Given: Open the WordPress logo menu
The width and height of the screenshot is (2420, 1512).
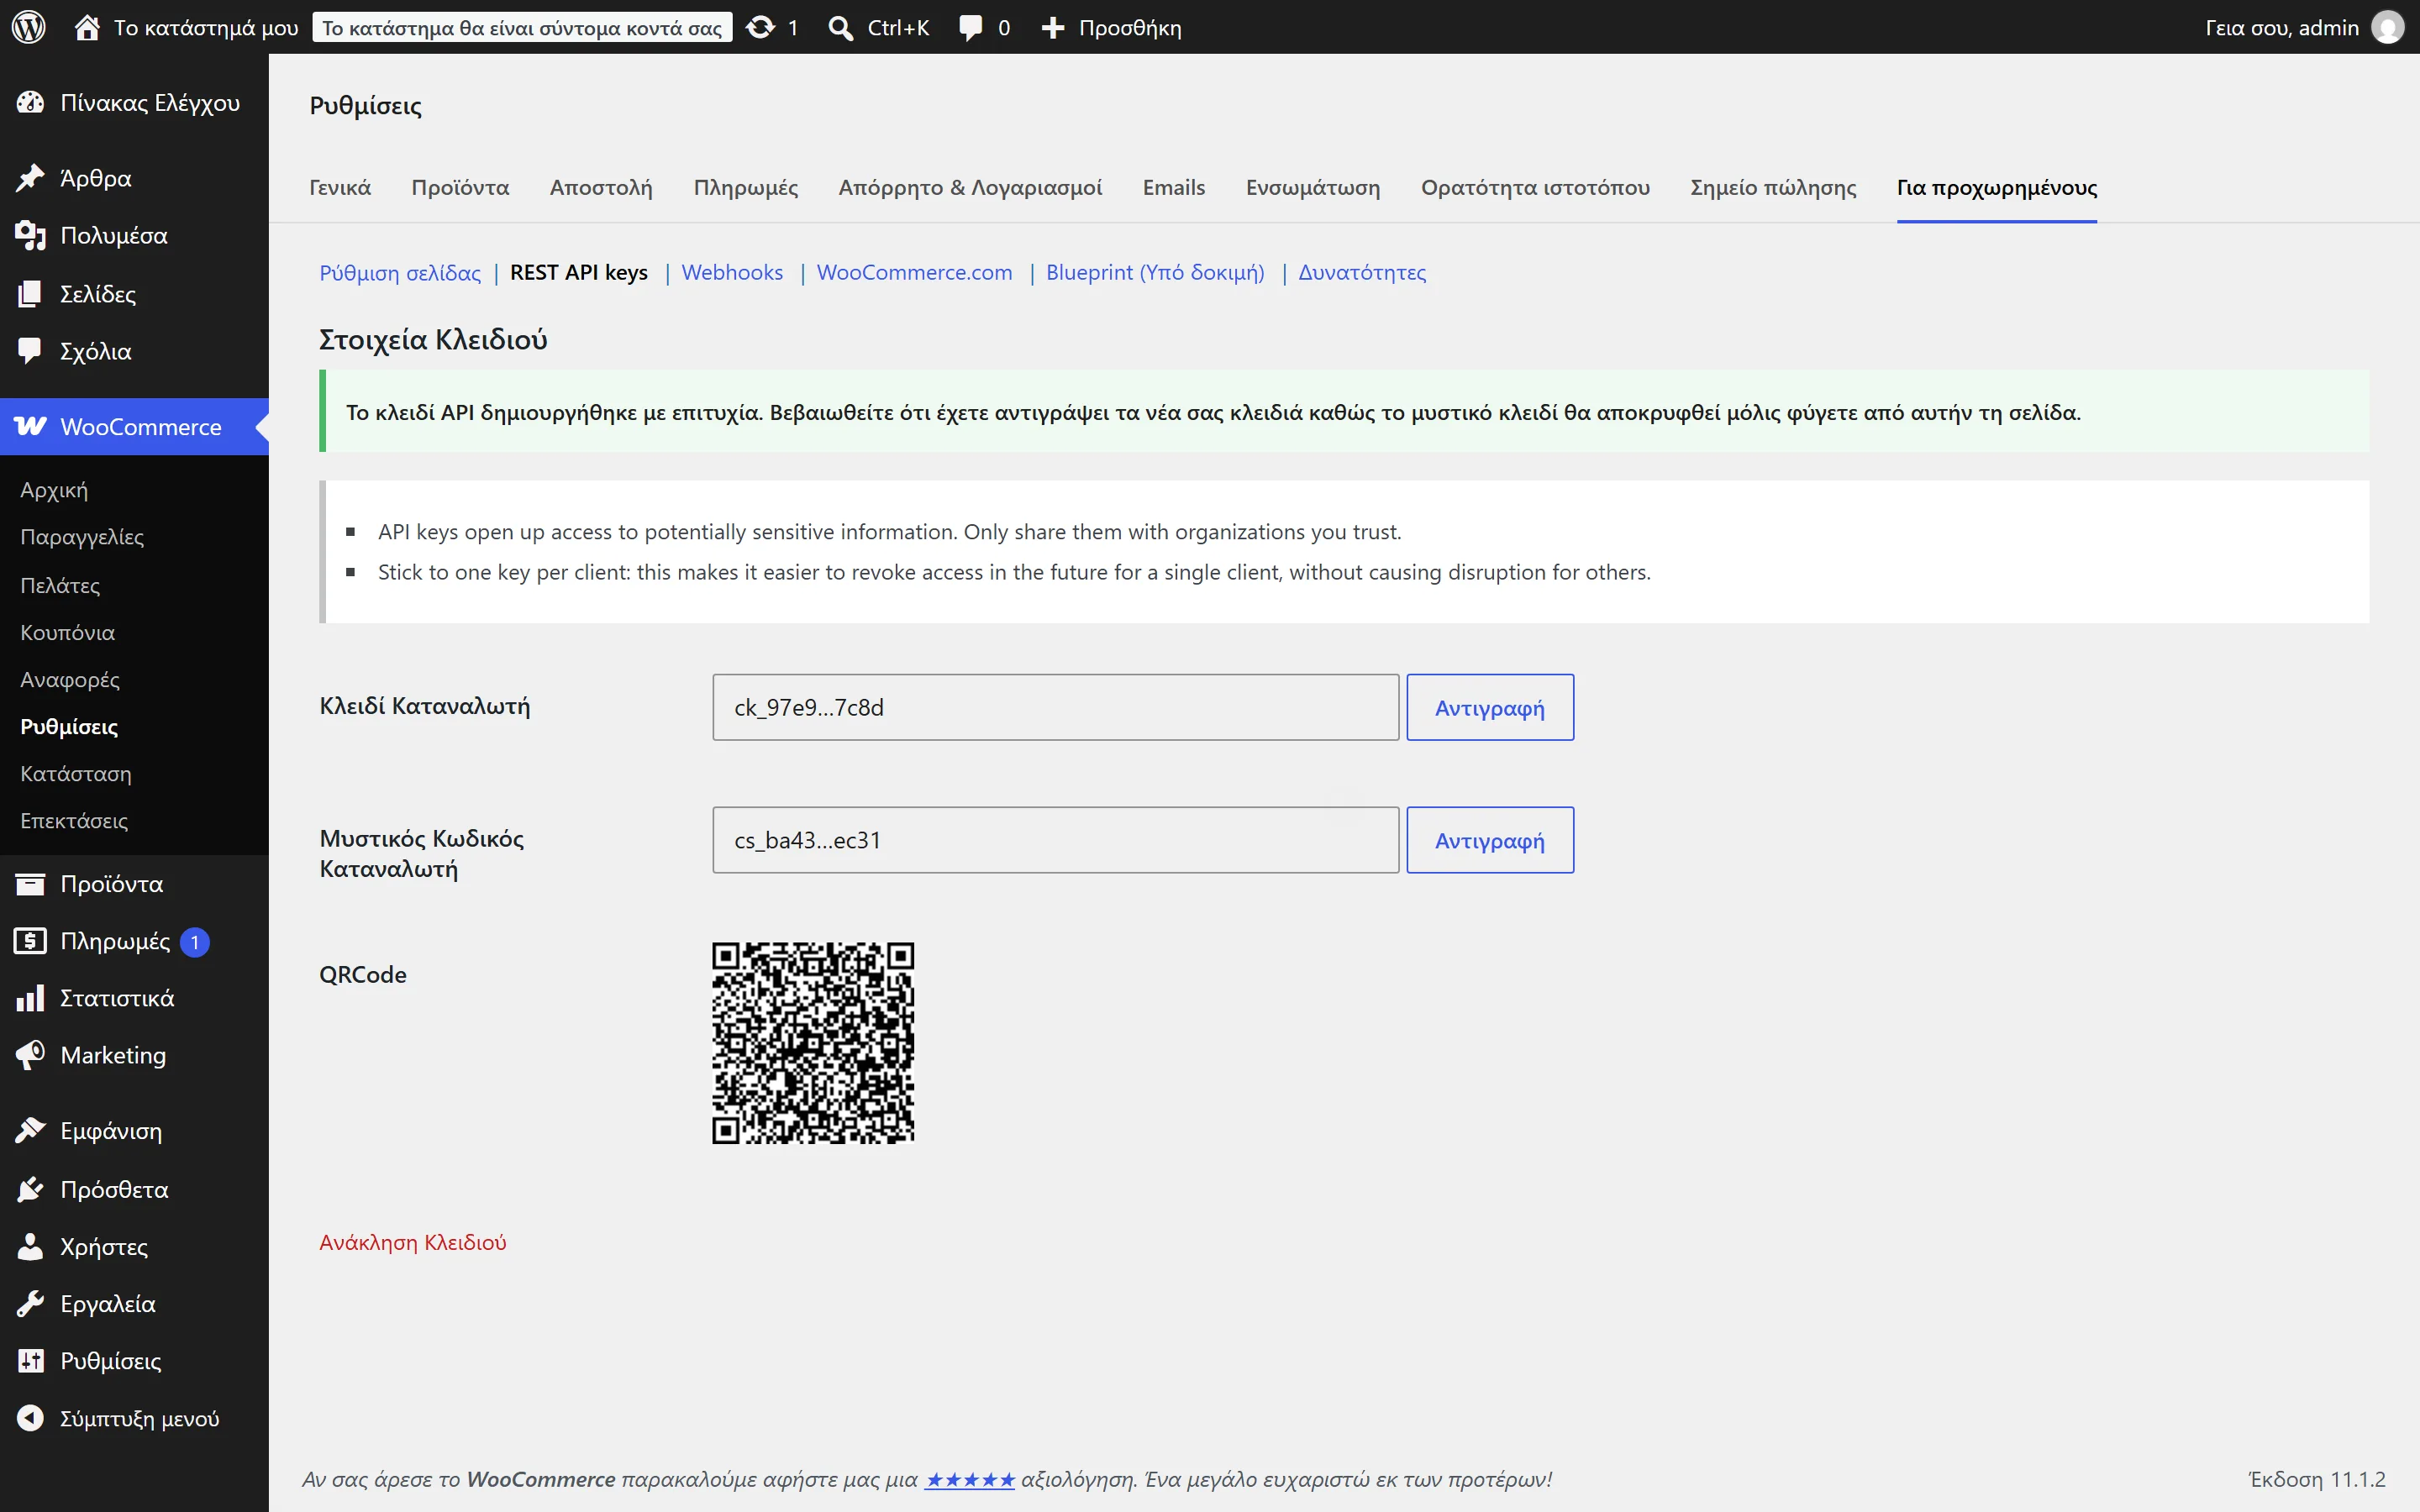Looking at the screenshot, I should (29, 27).
